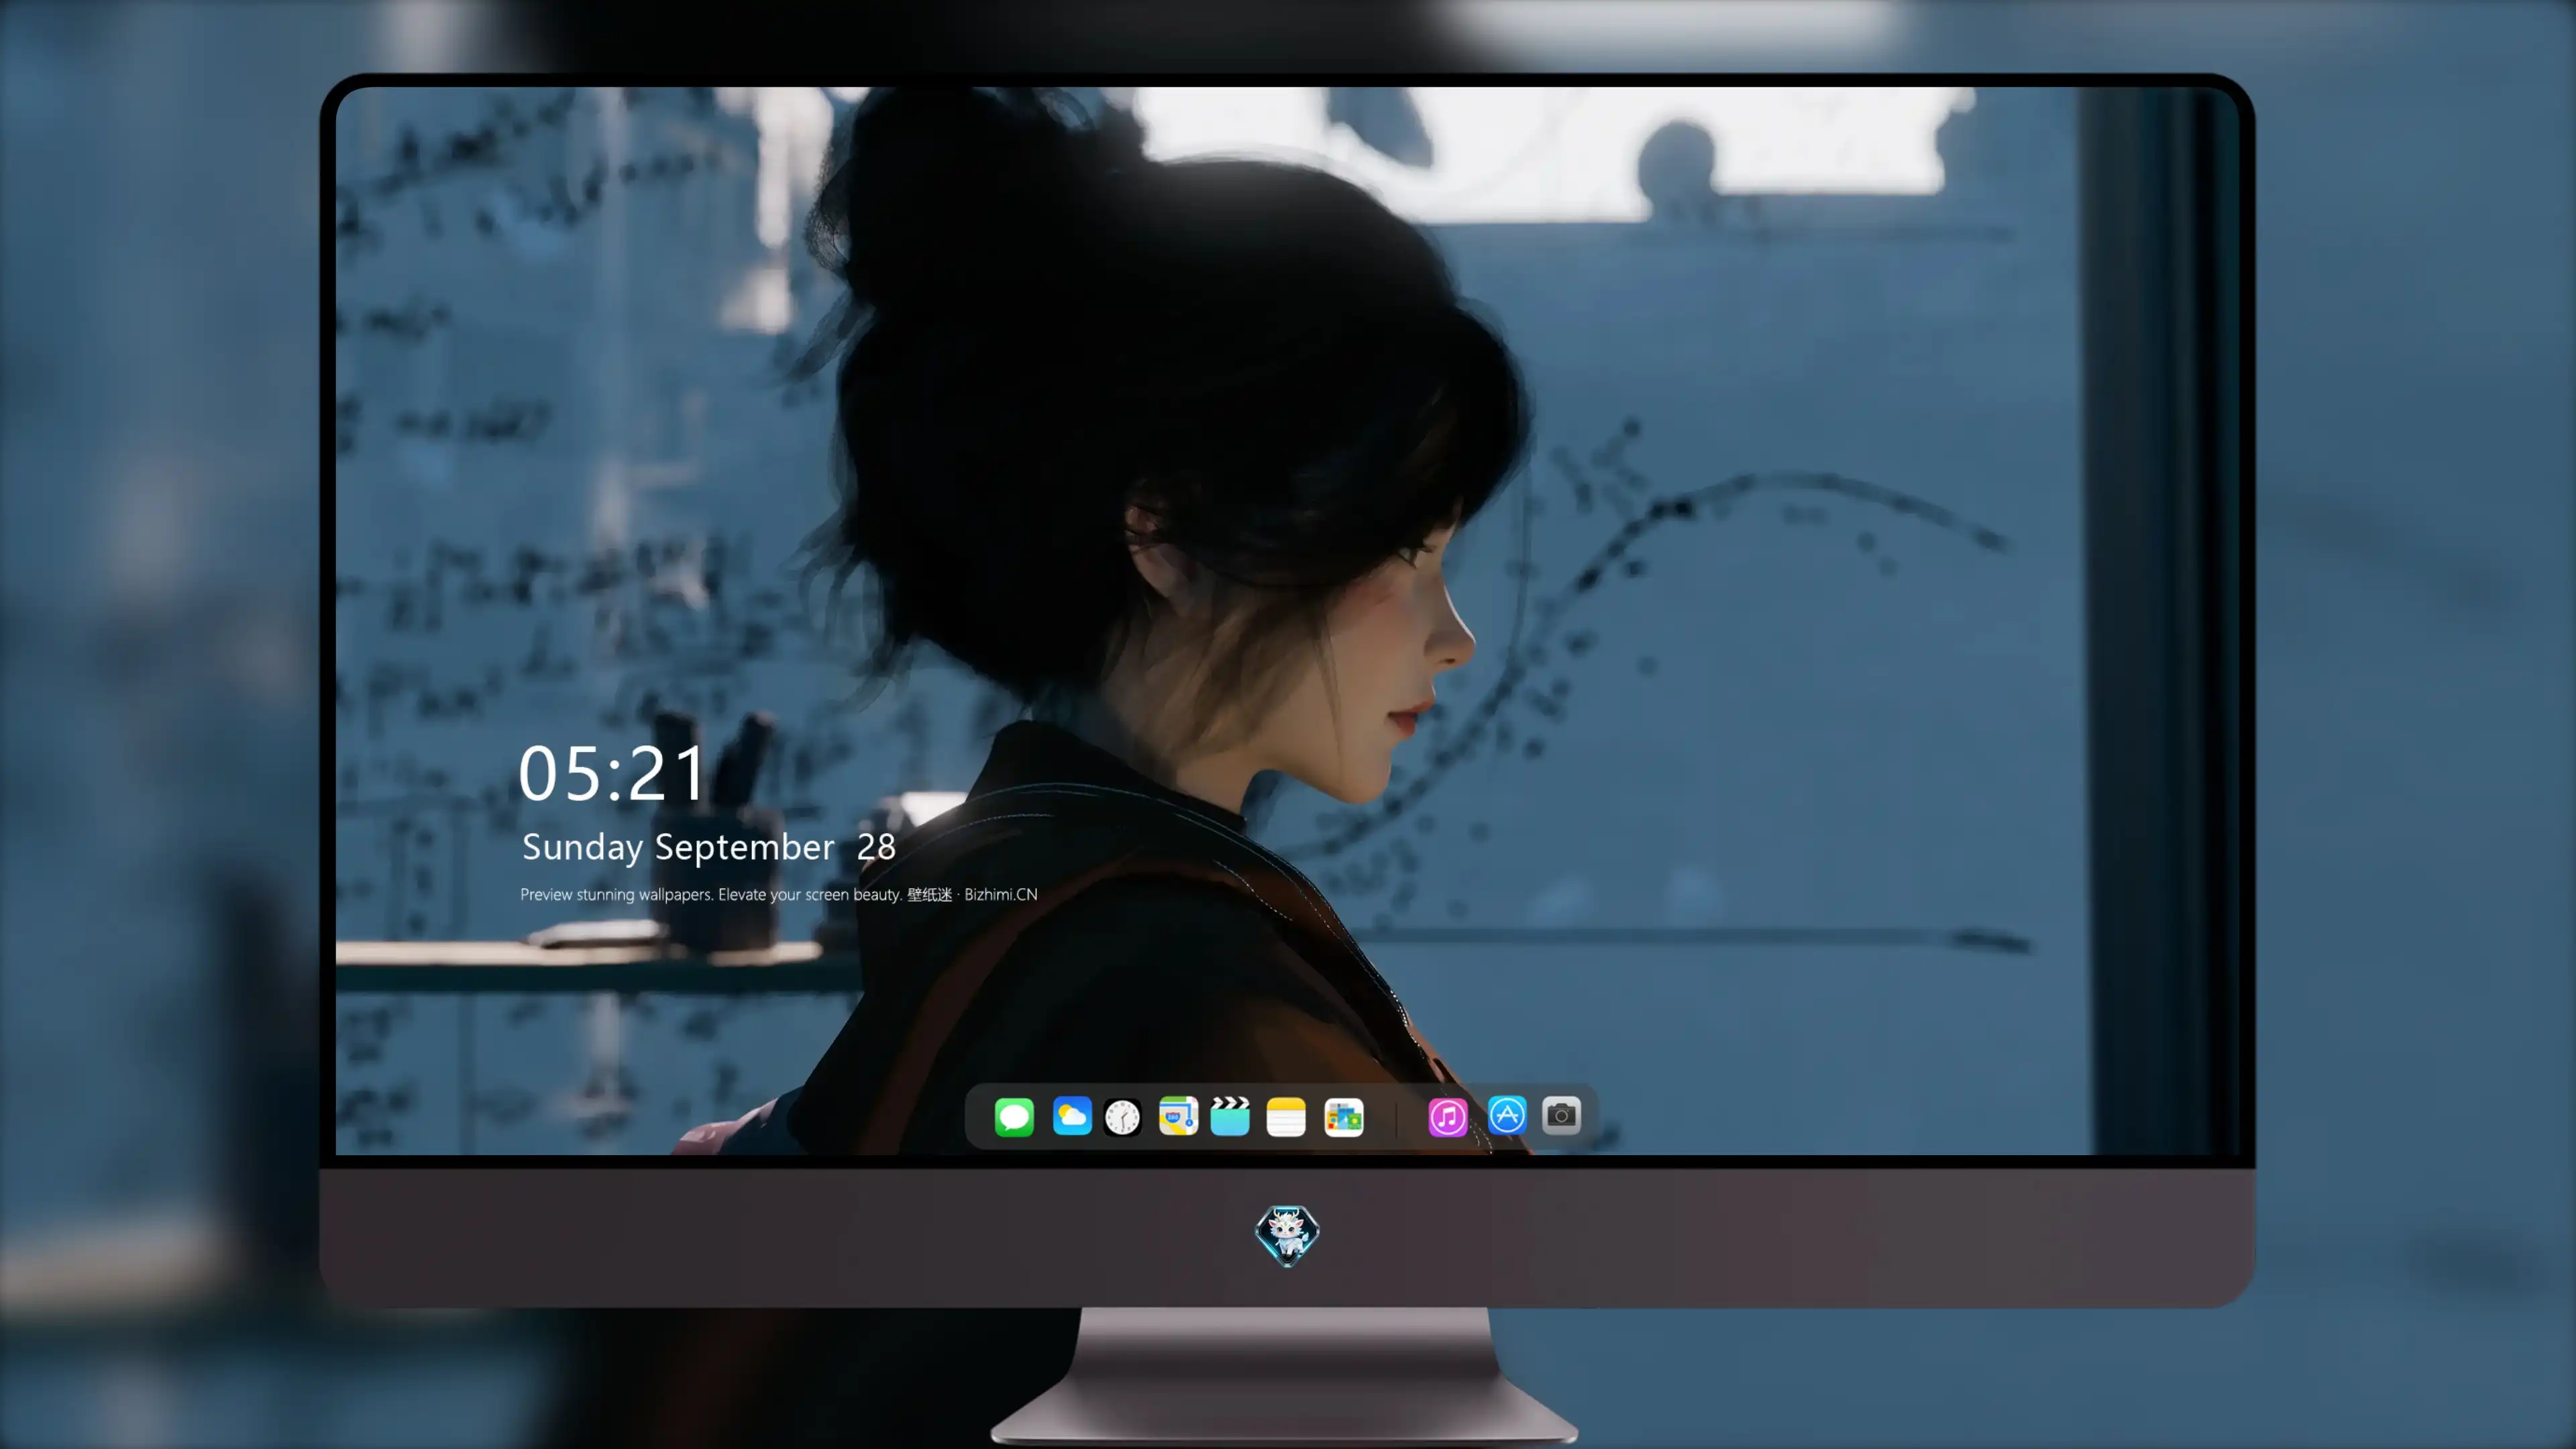Screen dimensions: 2576x1449
Task: Launch iTunes from the dock
Action: point(1447,1117)
